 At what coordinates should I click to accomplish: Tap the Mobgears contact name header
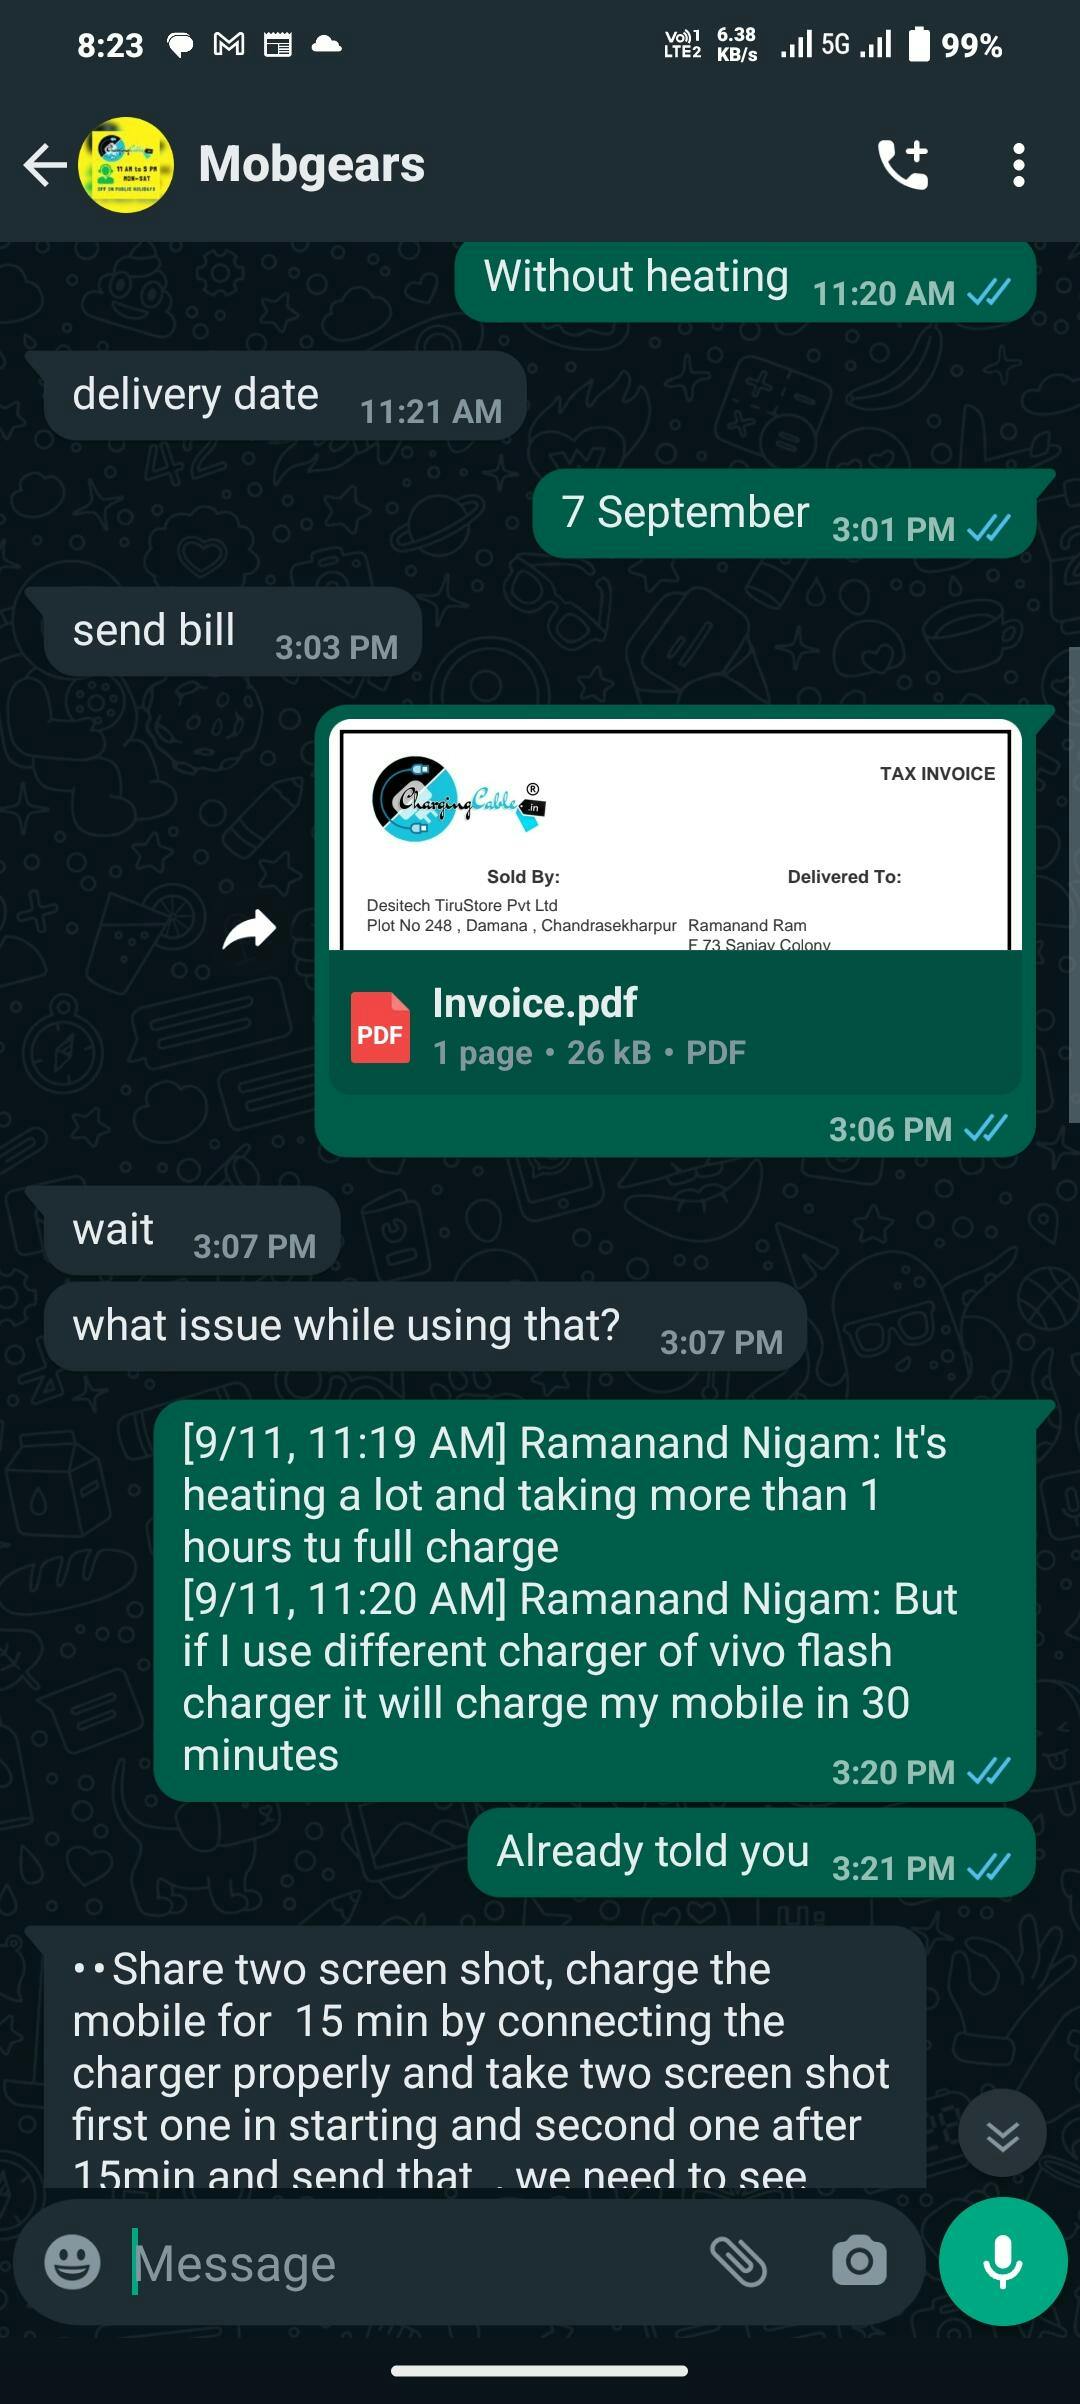[312, 165]
